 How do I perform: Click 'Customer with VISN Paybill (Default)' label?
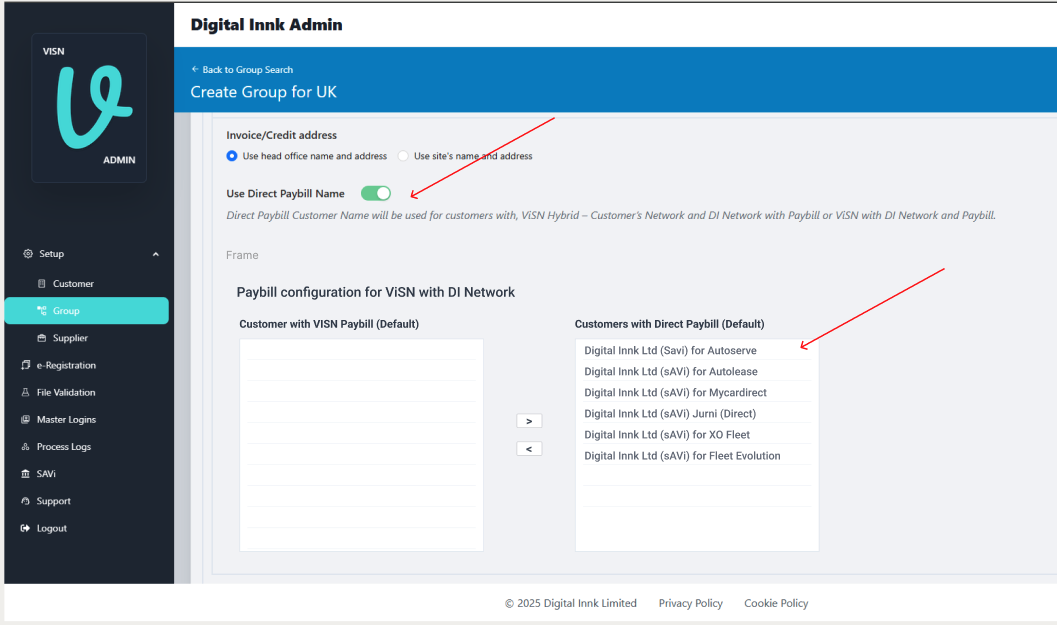[329, 324]
